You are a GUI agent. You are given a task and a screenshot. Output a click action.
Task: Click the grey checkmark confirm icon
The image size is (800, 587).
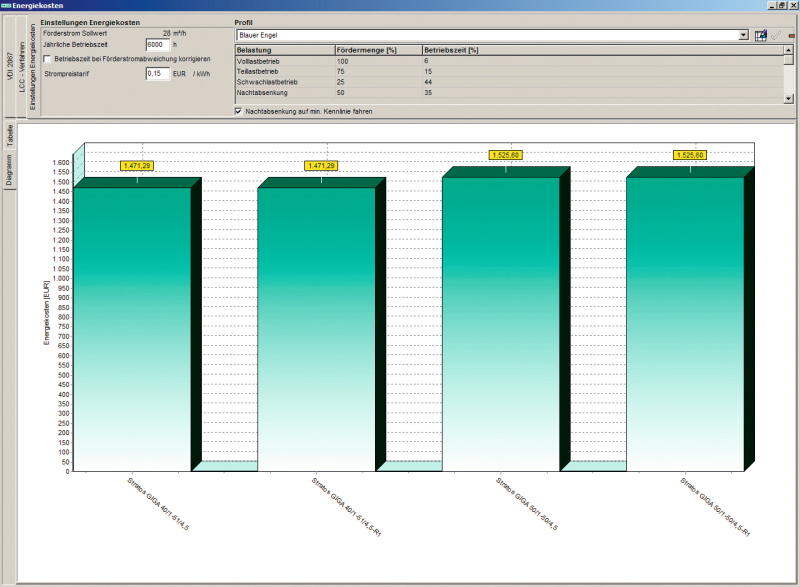776,35
